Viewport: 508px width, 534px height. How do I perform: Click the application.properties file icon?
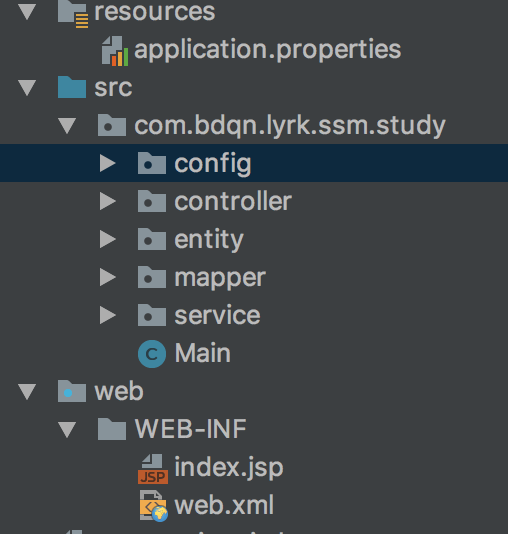point(115,51)
